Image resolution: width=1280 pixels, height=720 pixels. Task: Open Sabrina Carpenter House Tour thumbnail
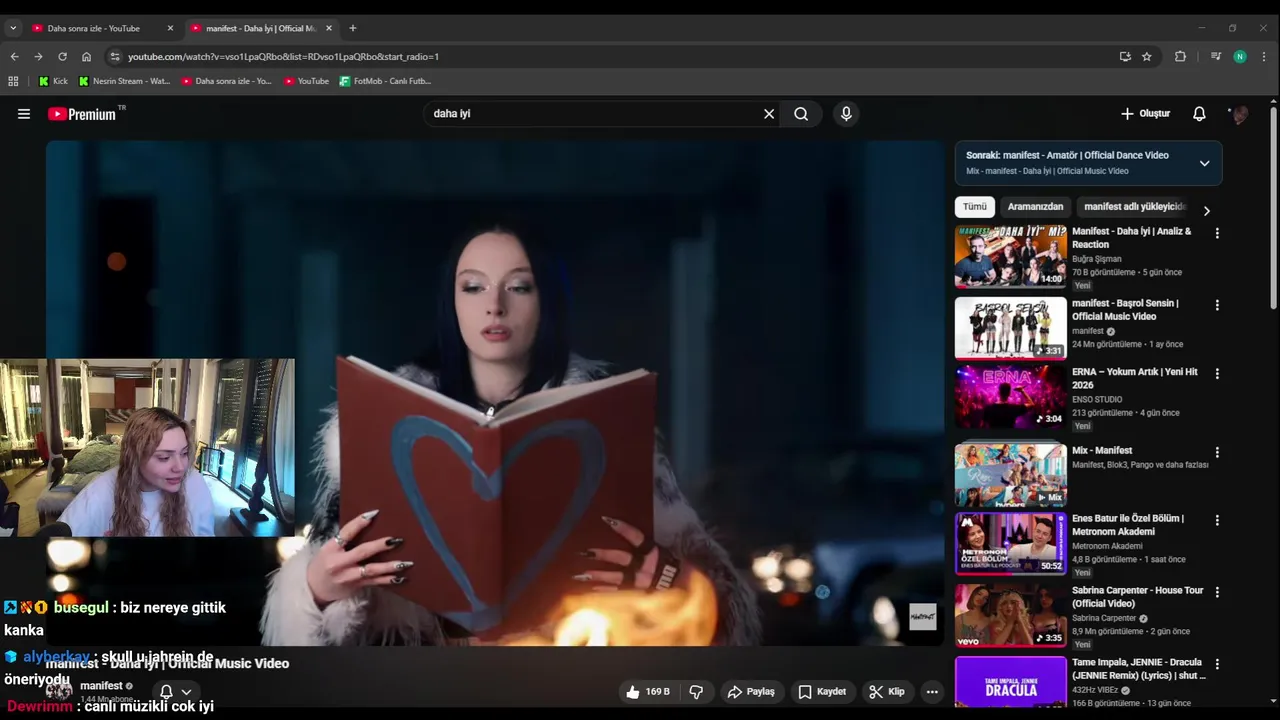tap(1010, 616)
